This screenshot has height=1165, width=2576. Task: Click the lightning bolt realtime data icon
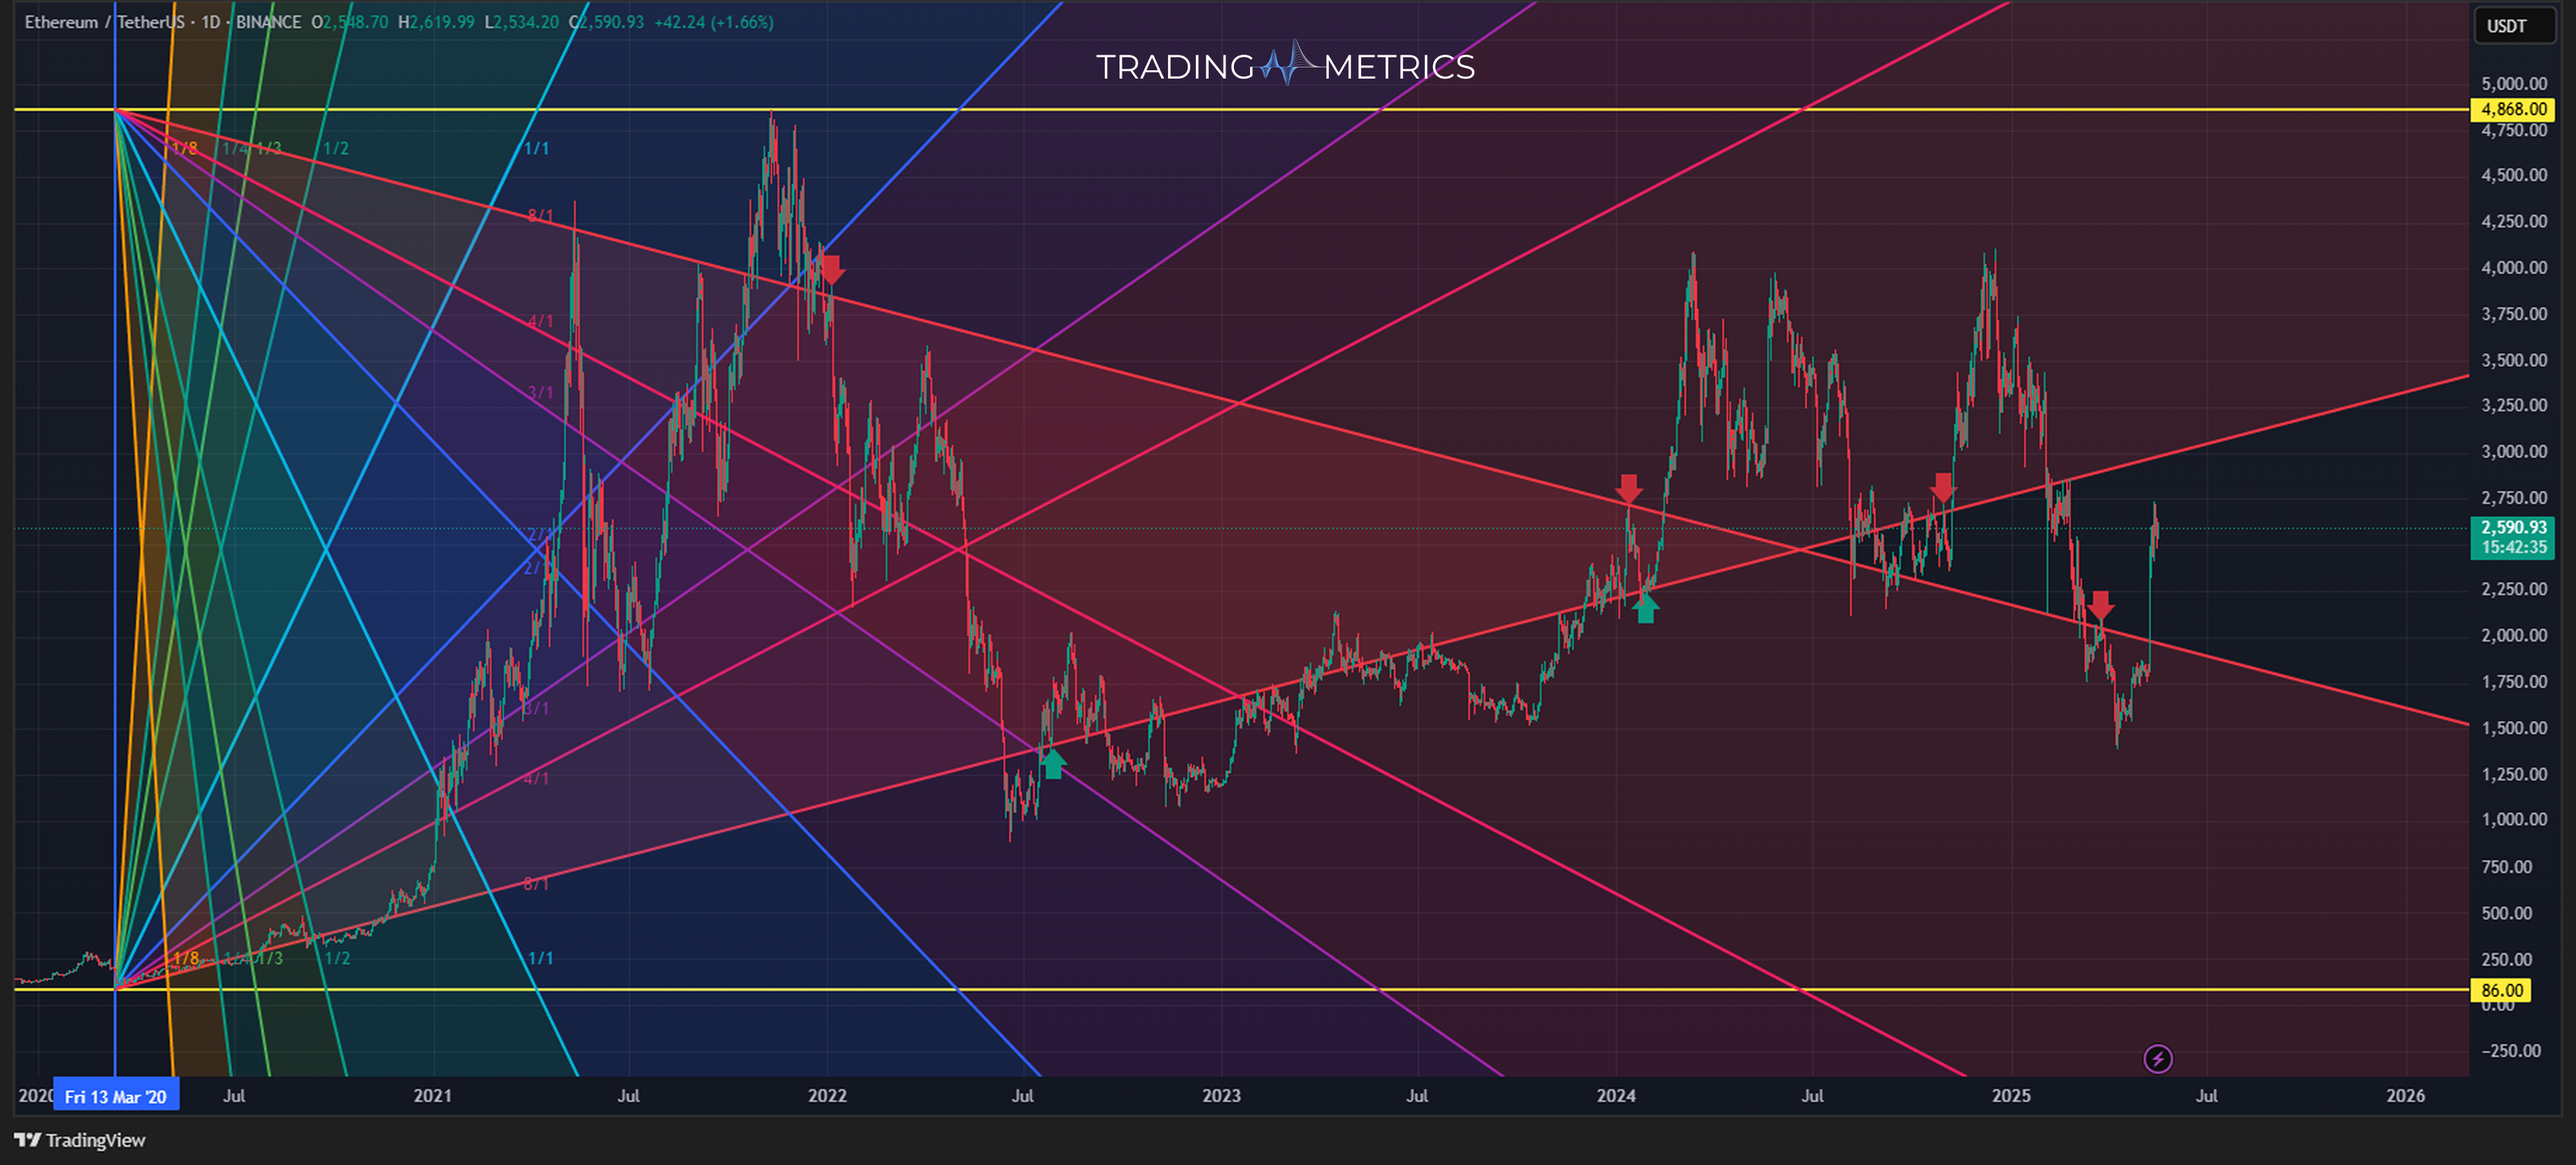(x=2159, y=1059)
